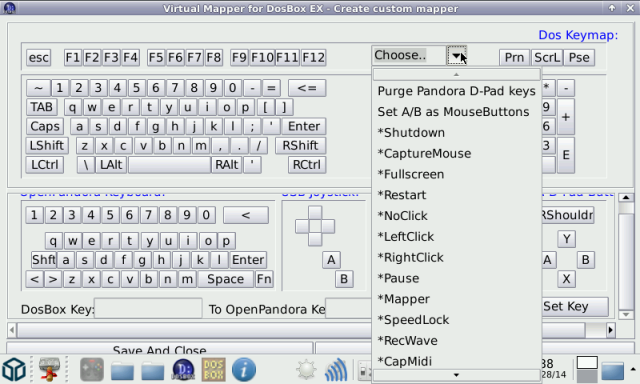Click the dropdown list's bottom scroll arrow
This screenshot has height=384, width=640.
(x=456, y=375)
